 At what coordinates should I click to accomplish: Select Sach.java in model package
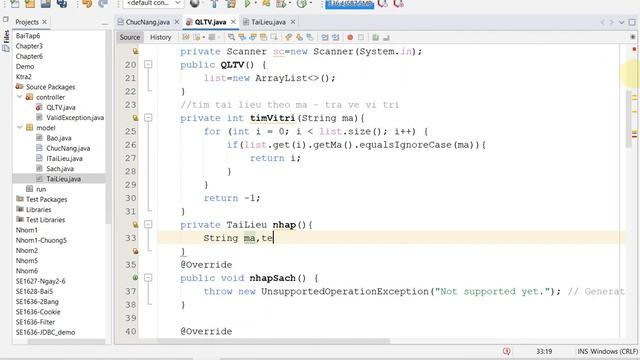click(x=60, y=169)
